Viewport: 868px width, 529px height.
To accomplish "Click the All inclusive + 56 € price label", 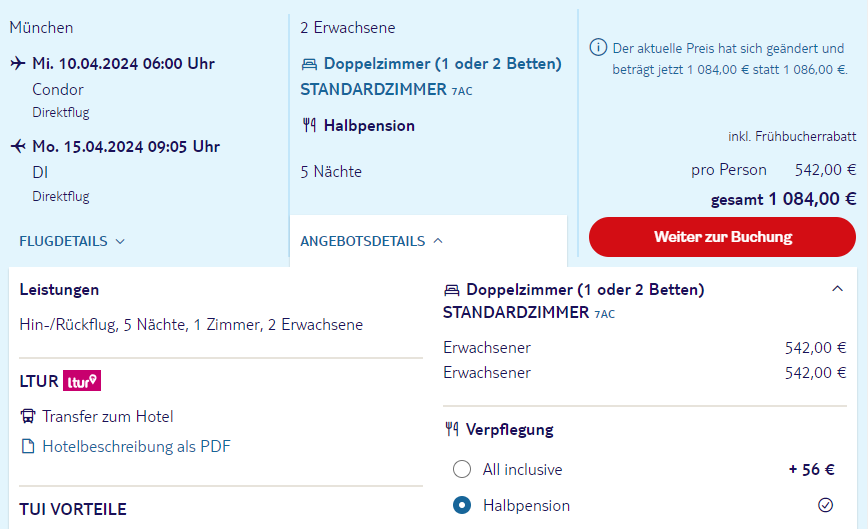I will tap(812, 470).
